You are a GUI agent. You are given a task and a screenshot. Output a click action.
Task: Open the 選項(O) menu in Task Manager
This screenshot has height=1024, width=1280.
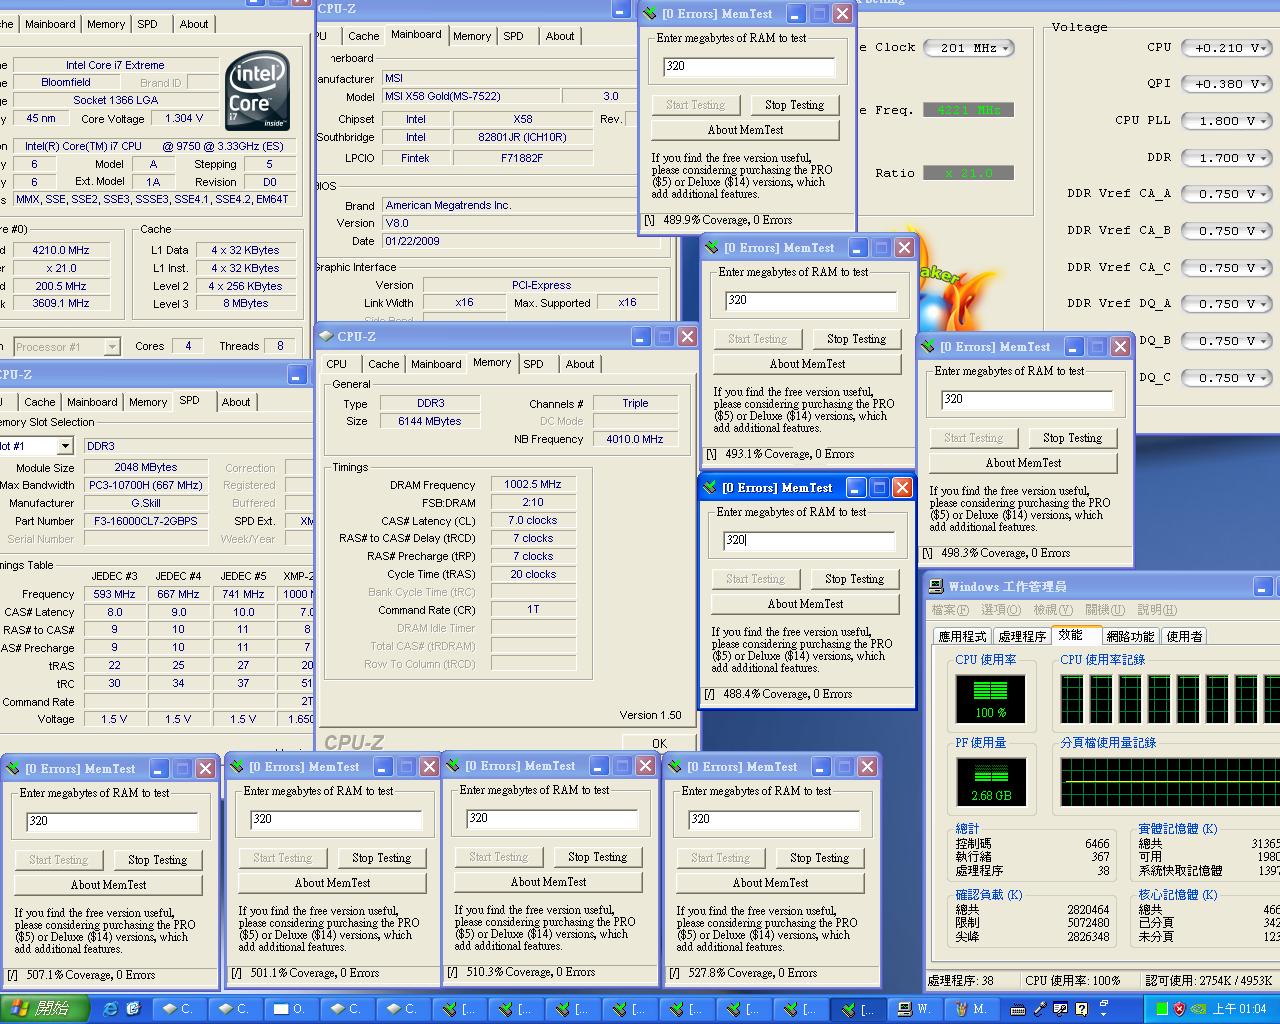[x=1001, y=610]
